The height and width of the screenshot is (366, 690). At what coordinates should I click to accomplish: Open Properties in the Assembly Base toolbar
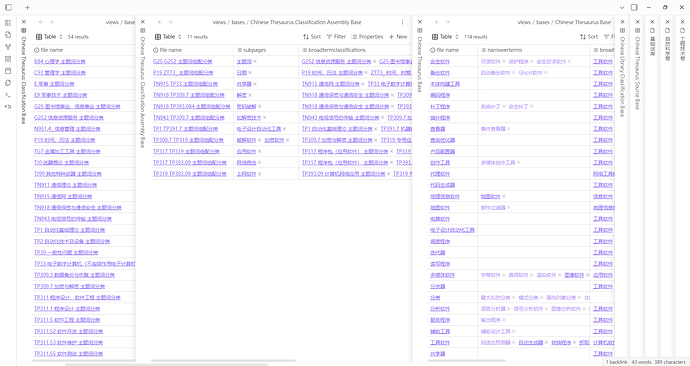point(367,37)
